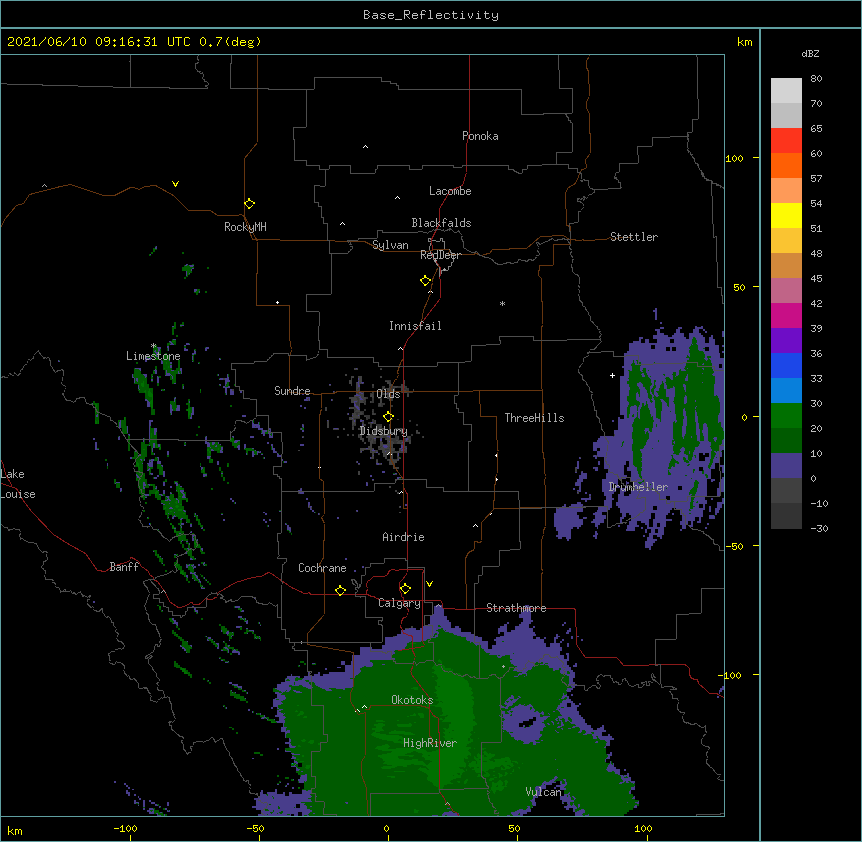
Task: Click the yellow V marker northwest of RockyMH
Action: click(x=175, y=184)
